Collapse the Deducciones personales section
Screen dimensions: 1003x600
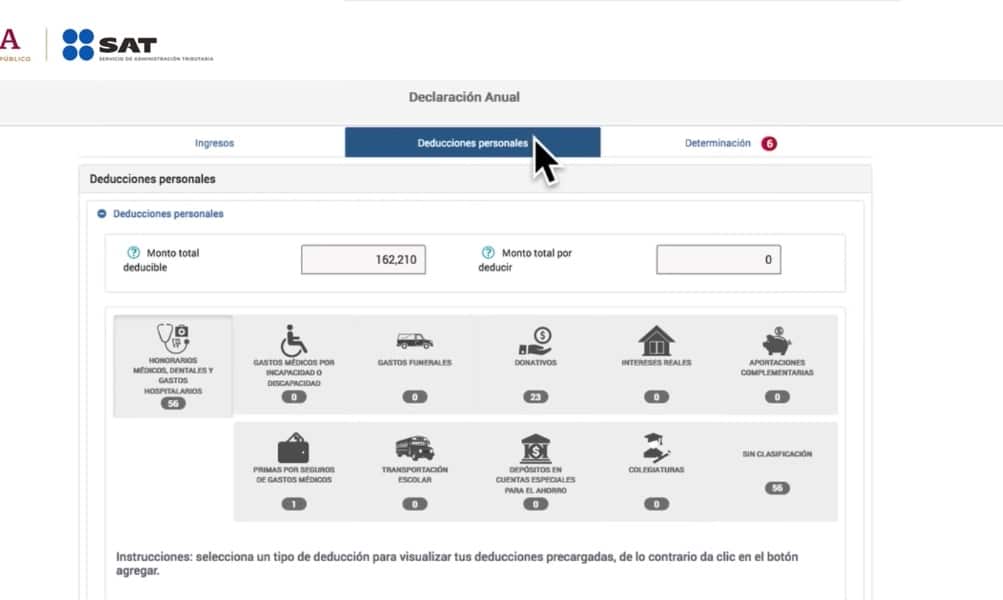(x=102, y=214)
